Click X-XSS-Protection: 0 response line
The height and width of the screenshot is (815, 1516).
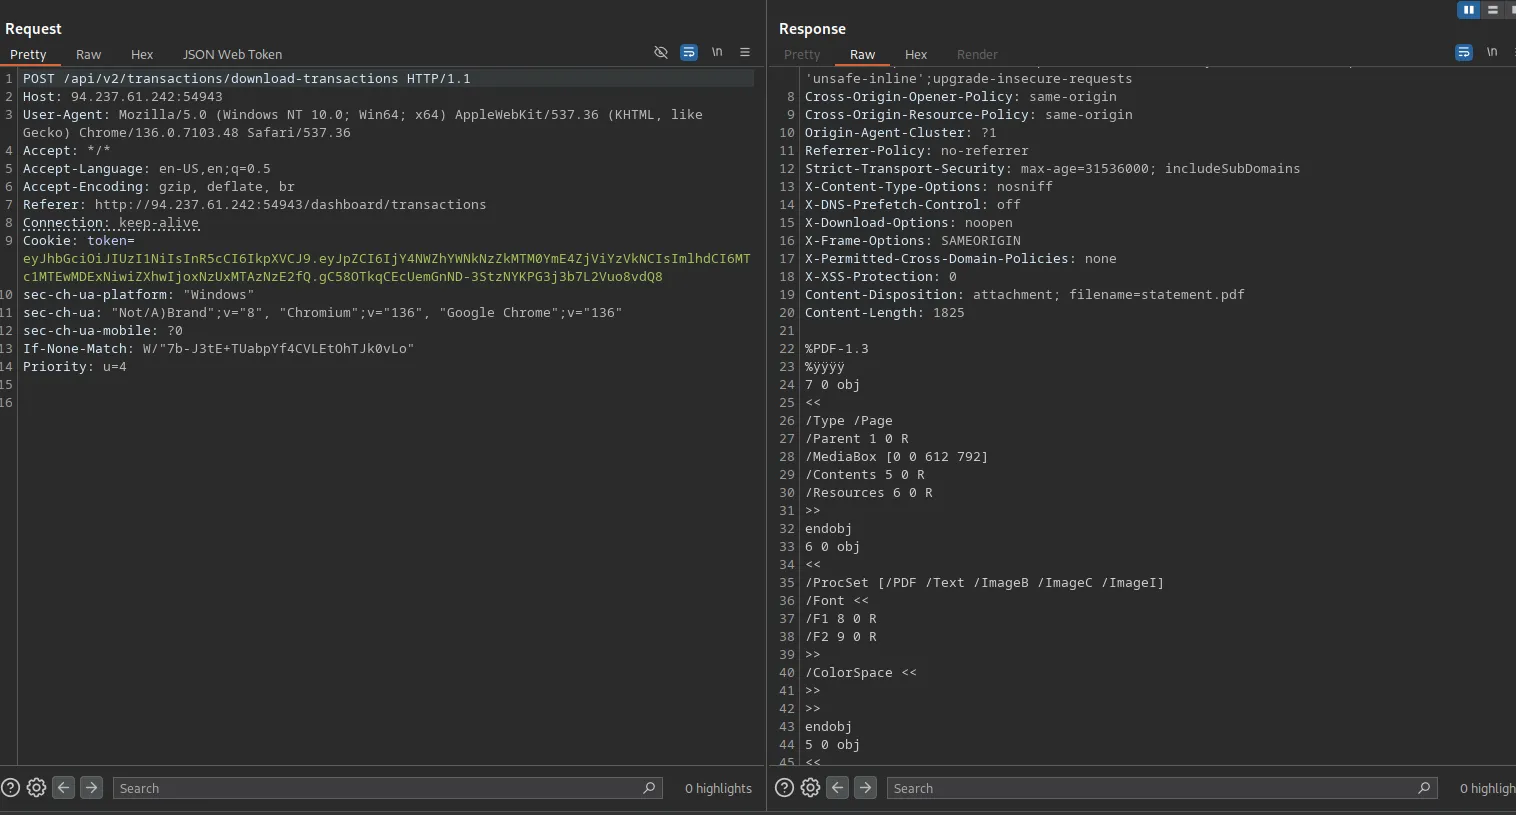coord(881,277)
